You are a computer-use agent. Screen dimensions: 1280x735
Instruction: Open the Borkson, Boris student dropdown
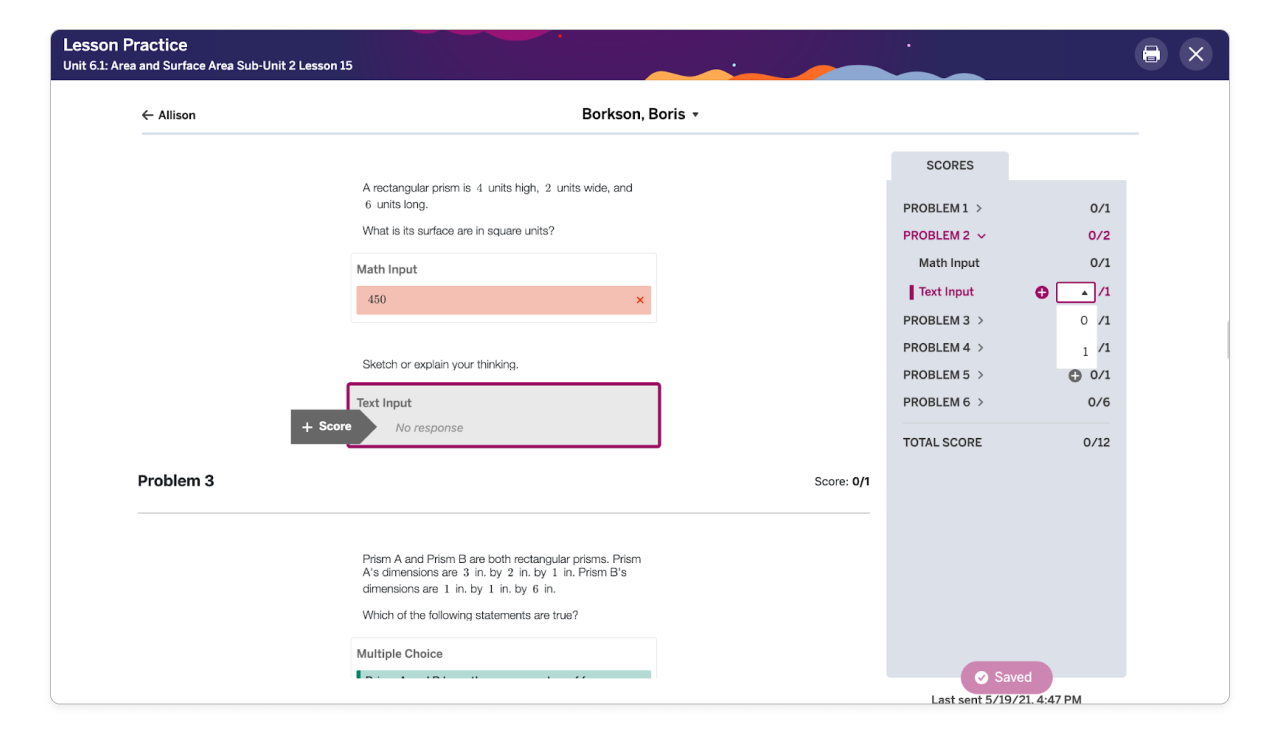pyautogui.click(x=641, y=114)
